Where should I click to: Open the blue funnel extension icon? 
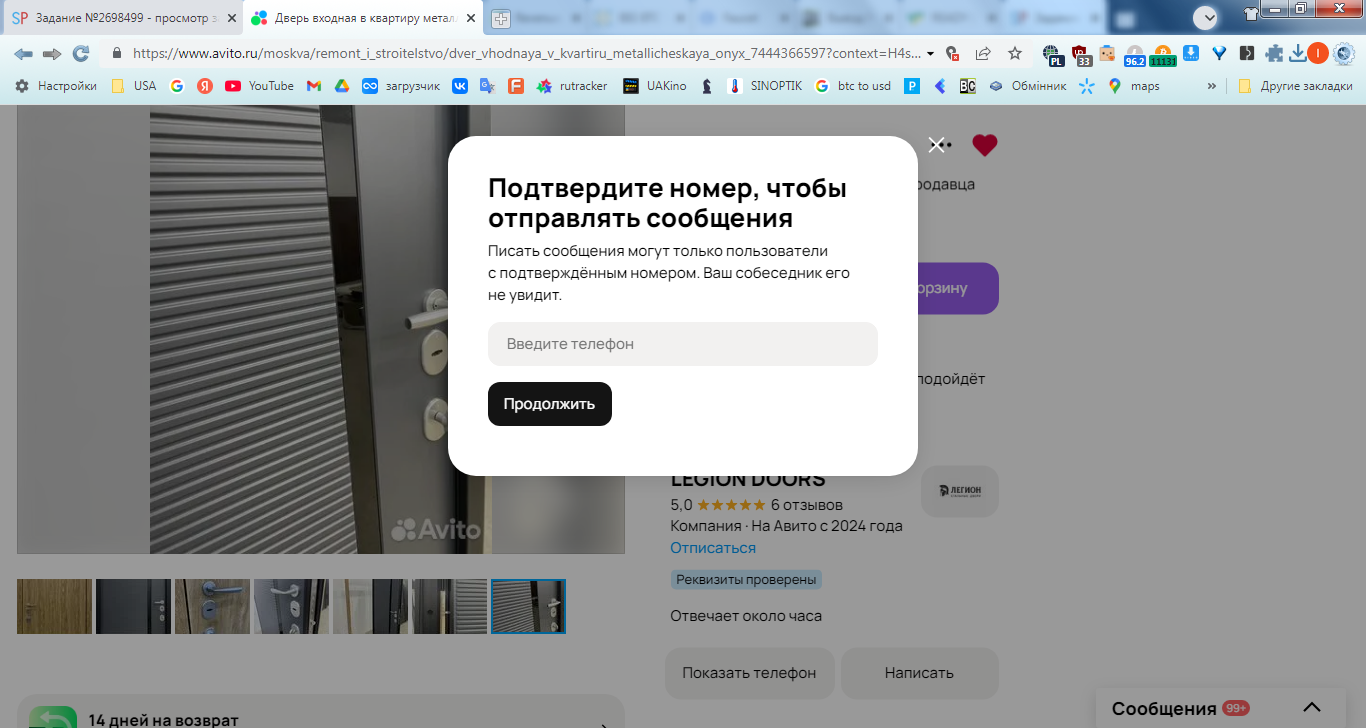[1219, 53]
